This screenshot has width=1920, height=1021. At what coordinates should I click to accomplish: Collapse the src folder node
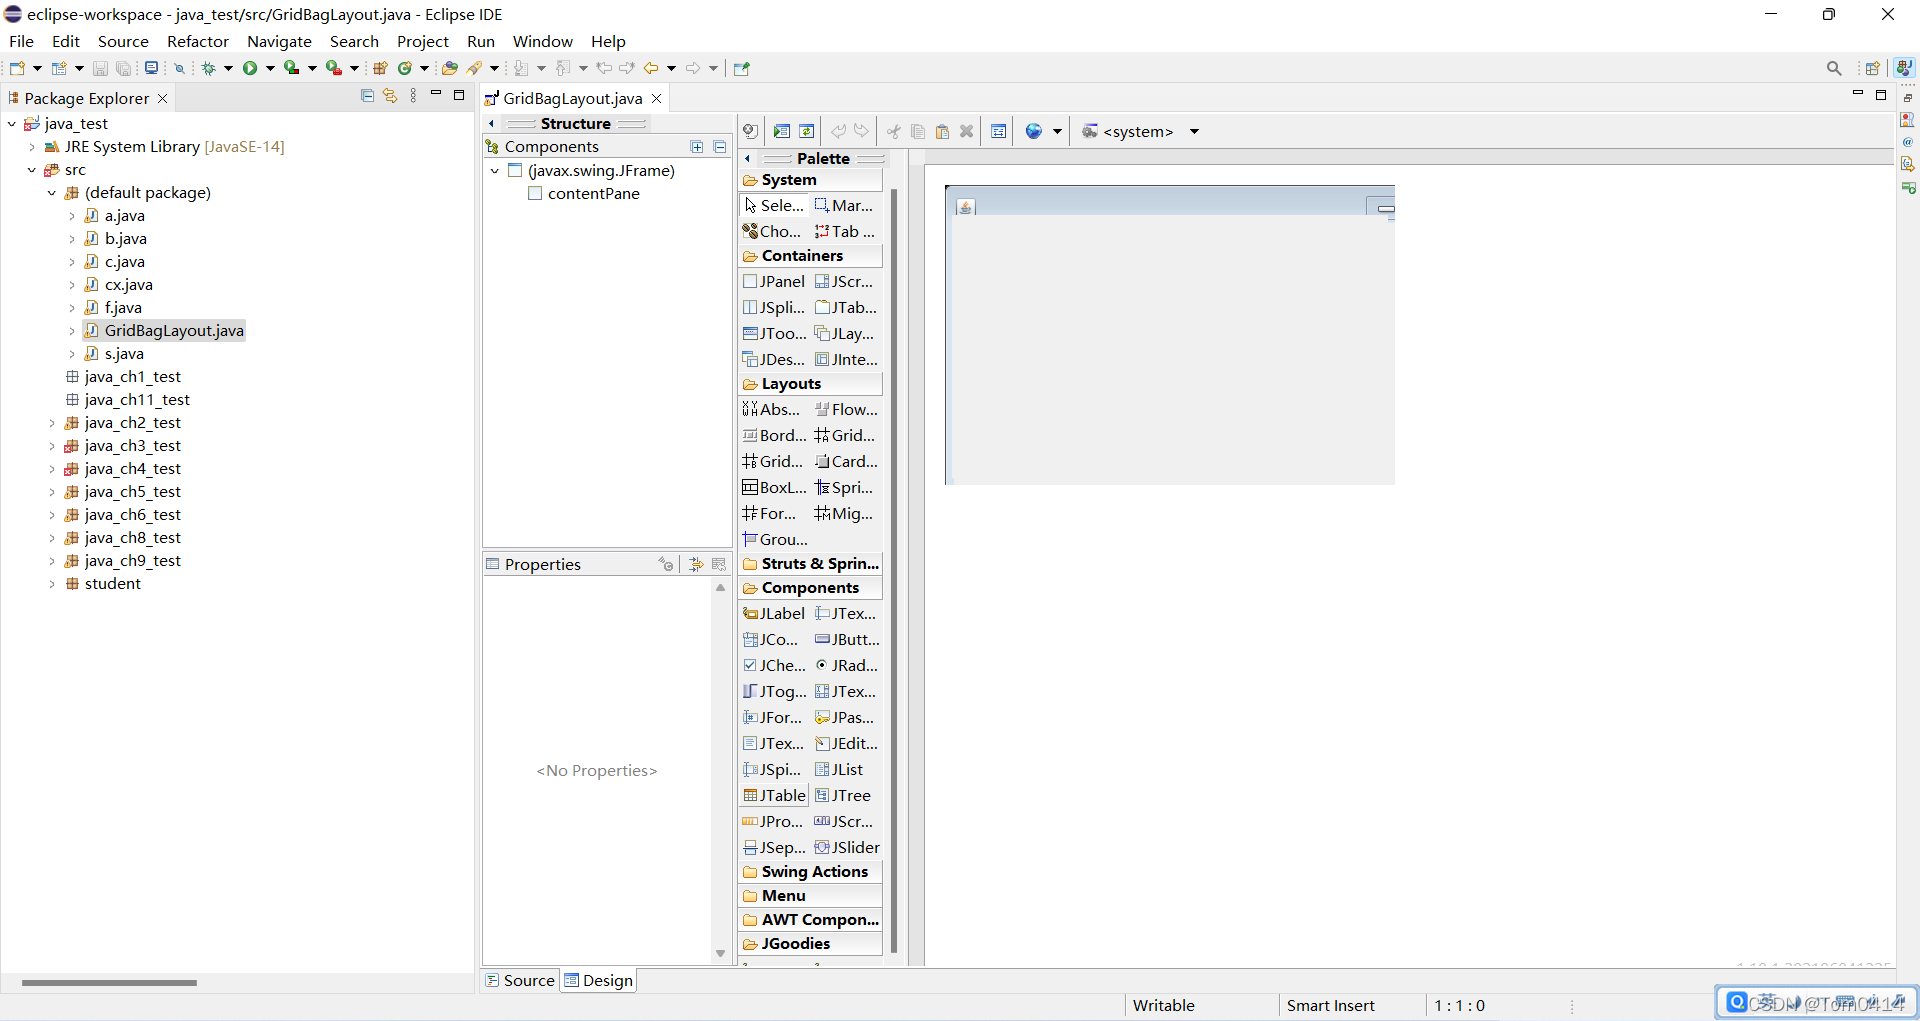(x=32, y=170)
